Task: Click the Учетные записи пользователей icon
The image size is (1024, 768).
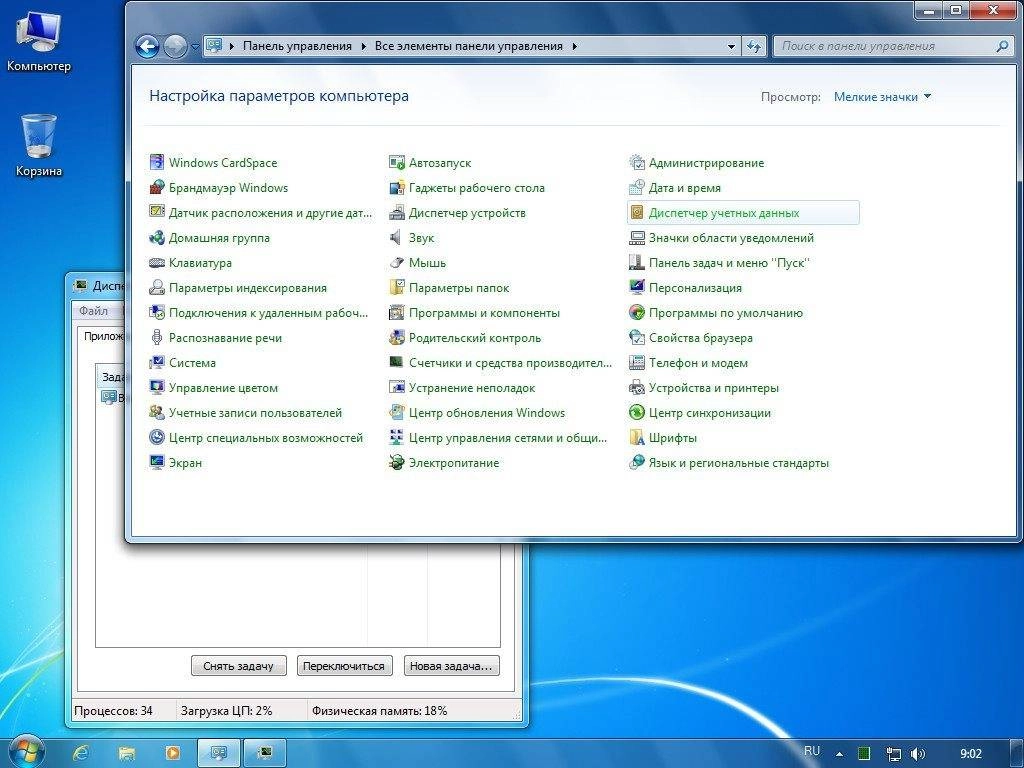Action: click(157, 413)
